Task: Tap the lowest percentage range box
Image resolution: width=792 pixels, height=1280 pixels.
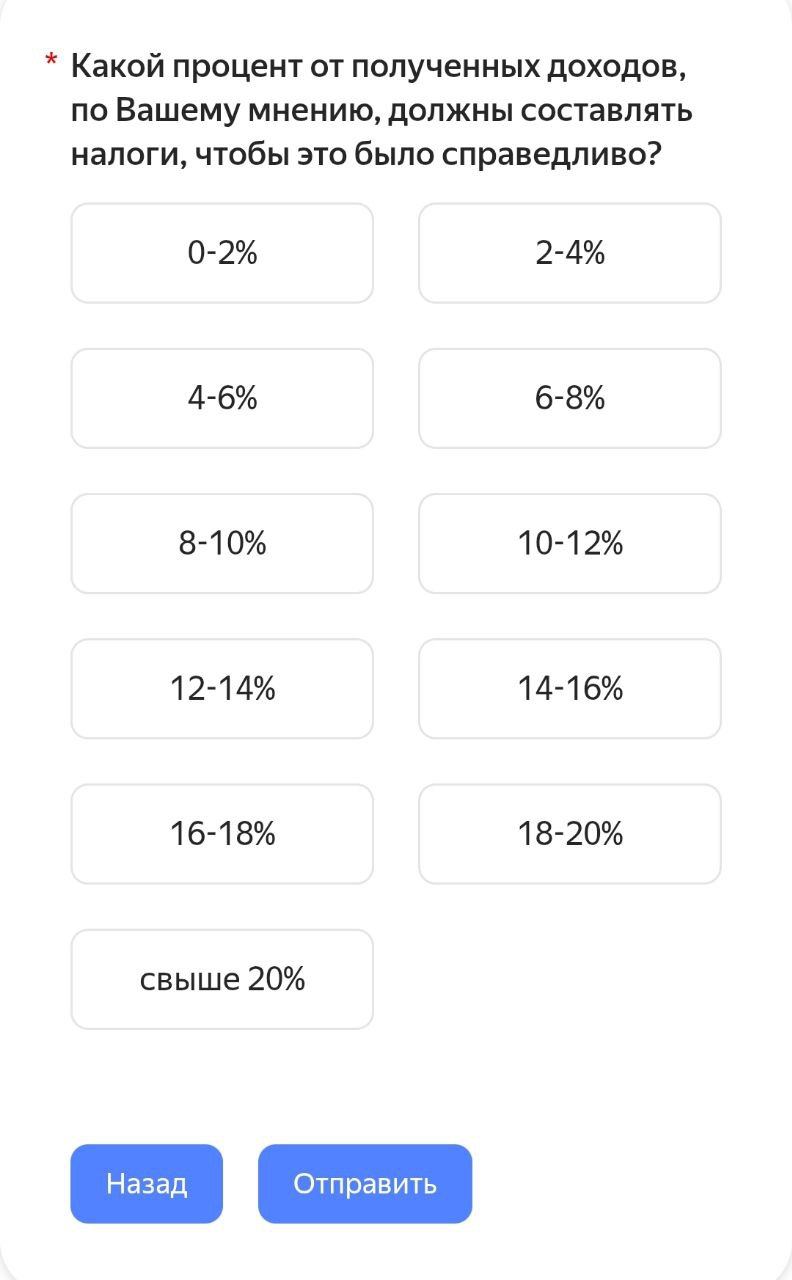Action: point(222,253)
